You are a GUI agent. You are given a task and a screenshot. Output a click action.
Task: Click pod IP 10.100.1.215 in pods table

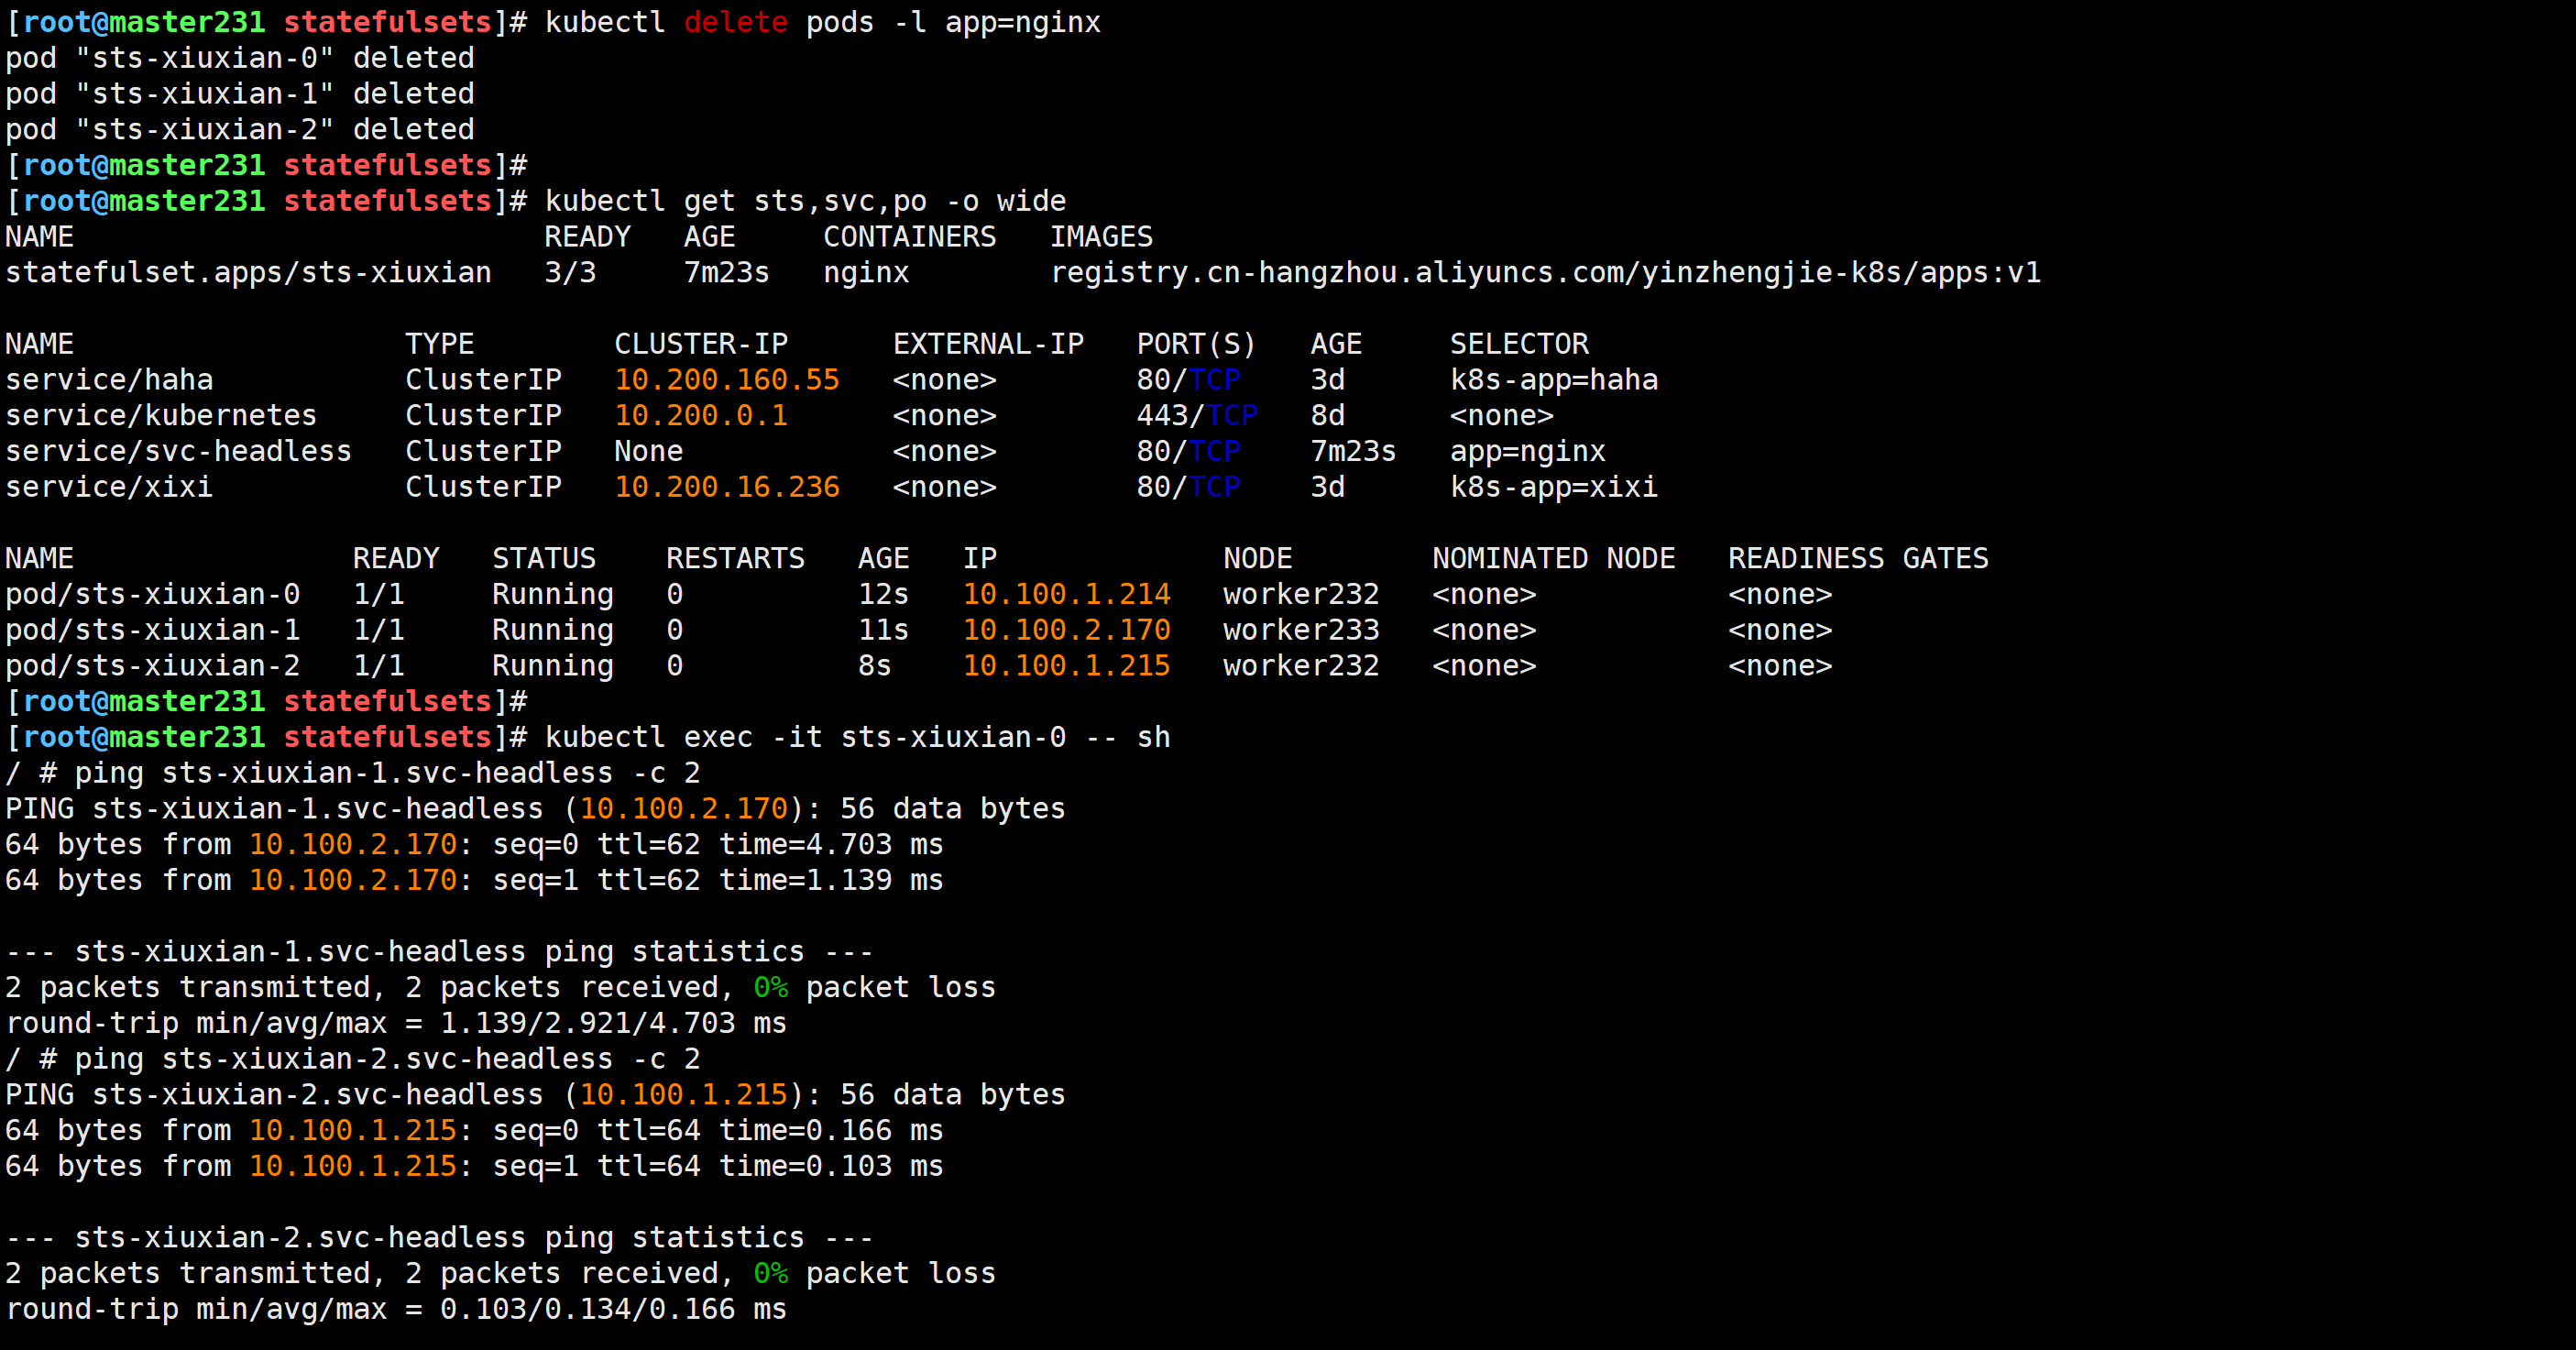[1066, 666]
